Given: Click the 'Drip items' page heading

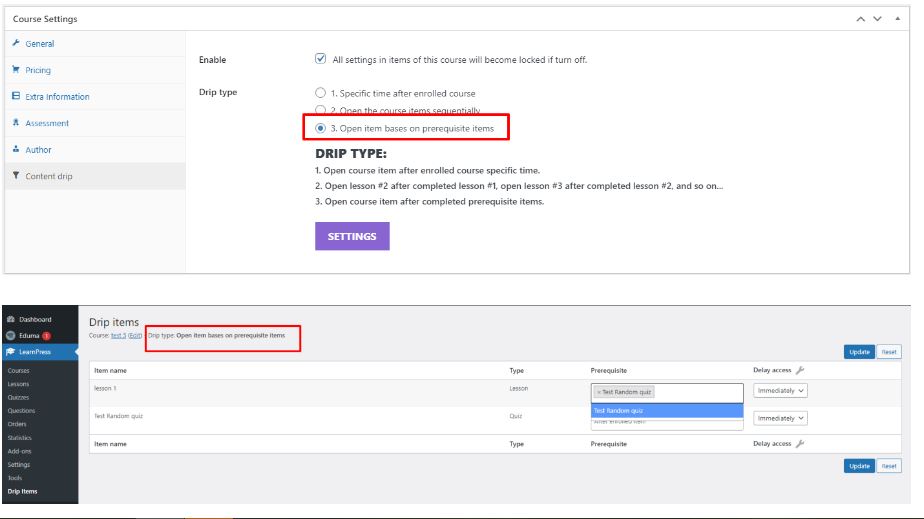Looking at the screenshot, I should click(x=114, y=322).
